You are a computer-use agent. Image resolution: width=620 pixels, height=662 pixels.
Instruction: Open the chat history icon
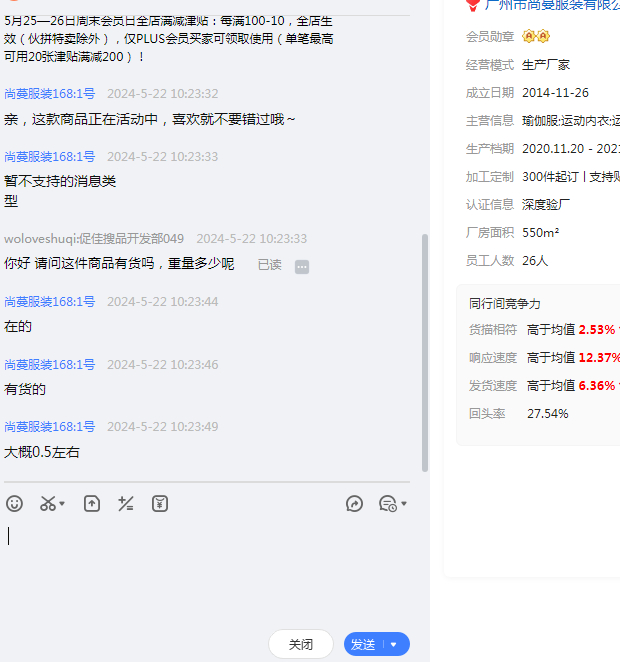(387, 504)
